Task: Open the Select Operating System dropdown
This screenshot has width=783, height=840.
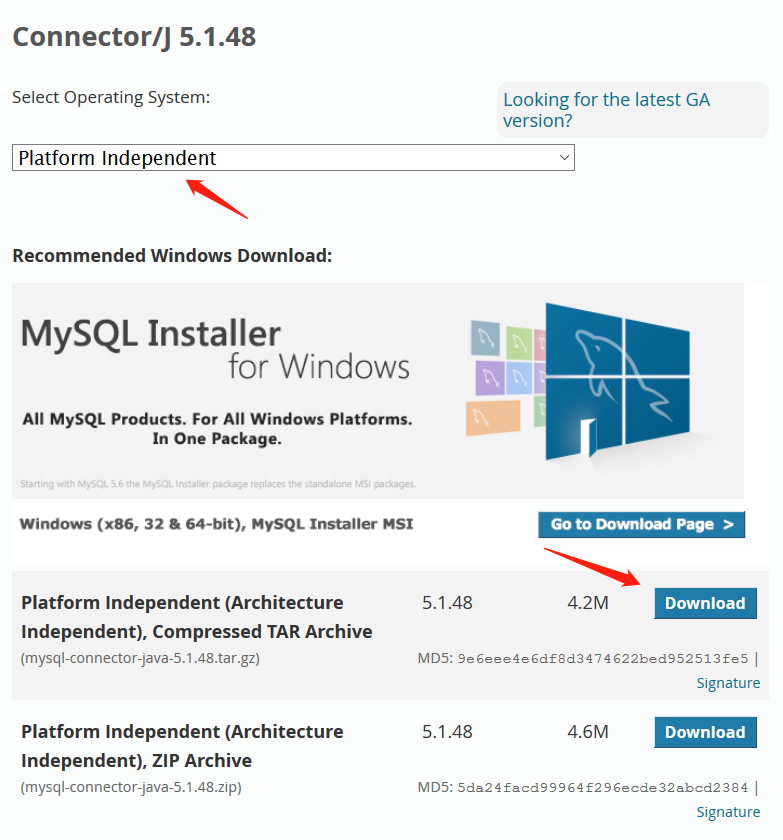Action: point(293,158)
